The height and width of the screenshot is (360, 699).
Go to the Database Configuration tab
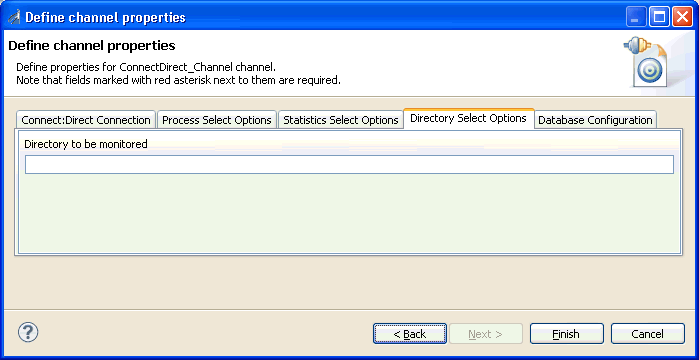[595, 120]
